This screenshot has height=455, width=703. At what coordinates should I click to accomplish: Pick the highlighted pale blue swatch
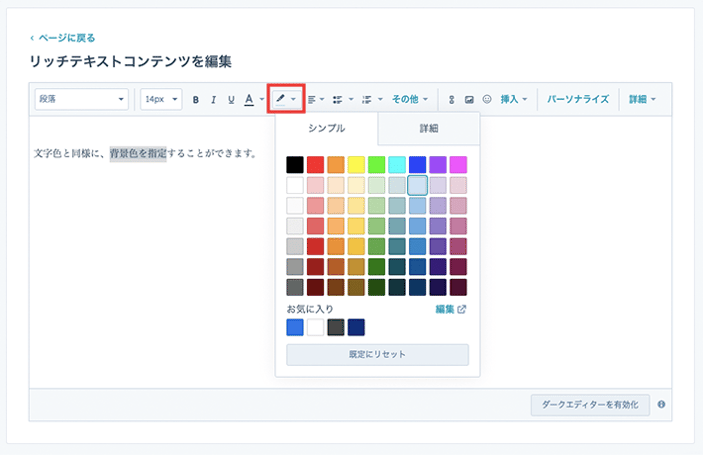pos(417,185)
